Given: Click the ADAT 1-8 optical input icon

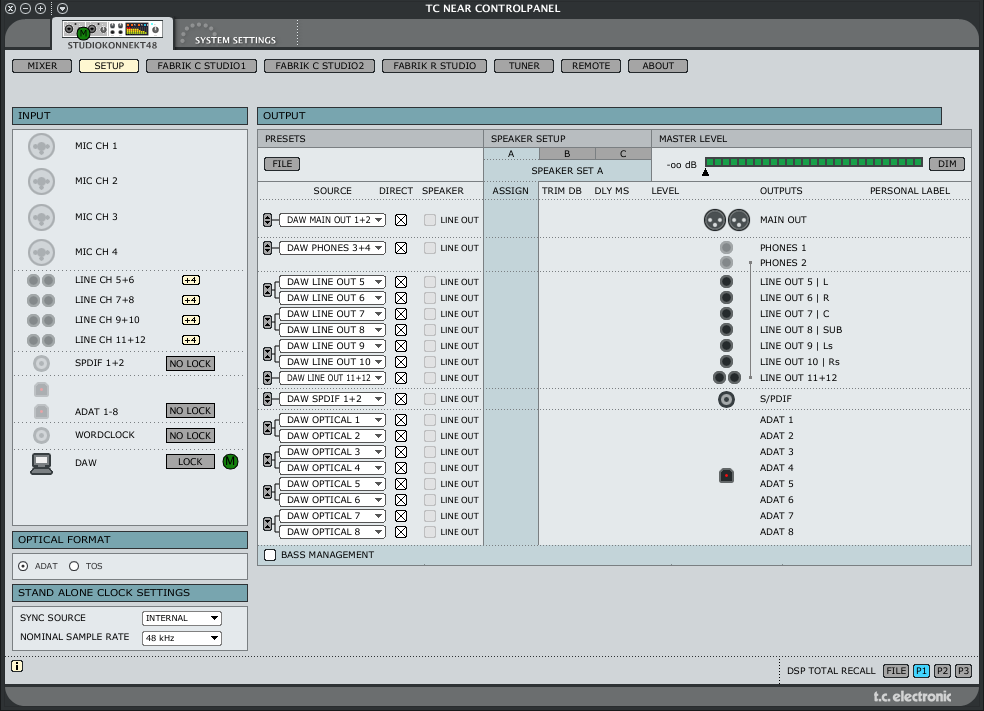Looking at the screenshot, I should 41,412.
